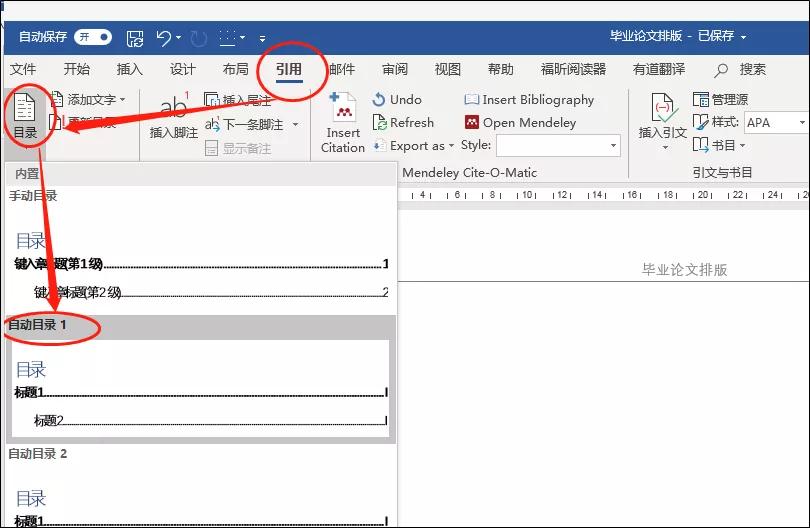Open the 福昕阅读器 tab
Image resolution: width=810 pixels, height=528 pixels.
click(573, 69)
